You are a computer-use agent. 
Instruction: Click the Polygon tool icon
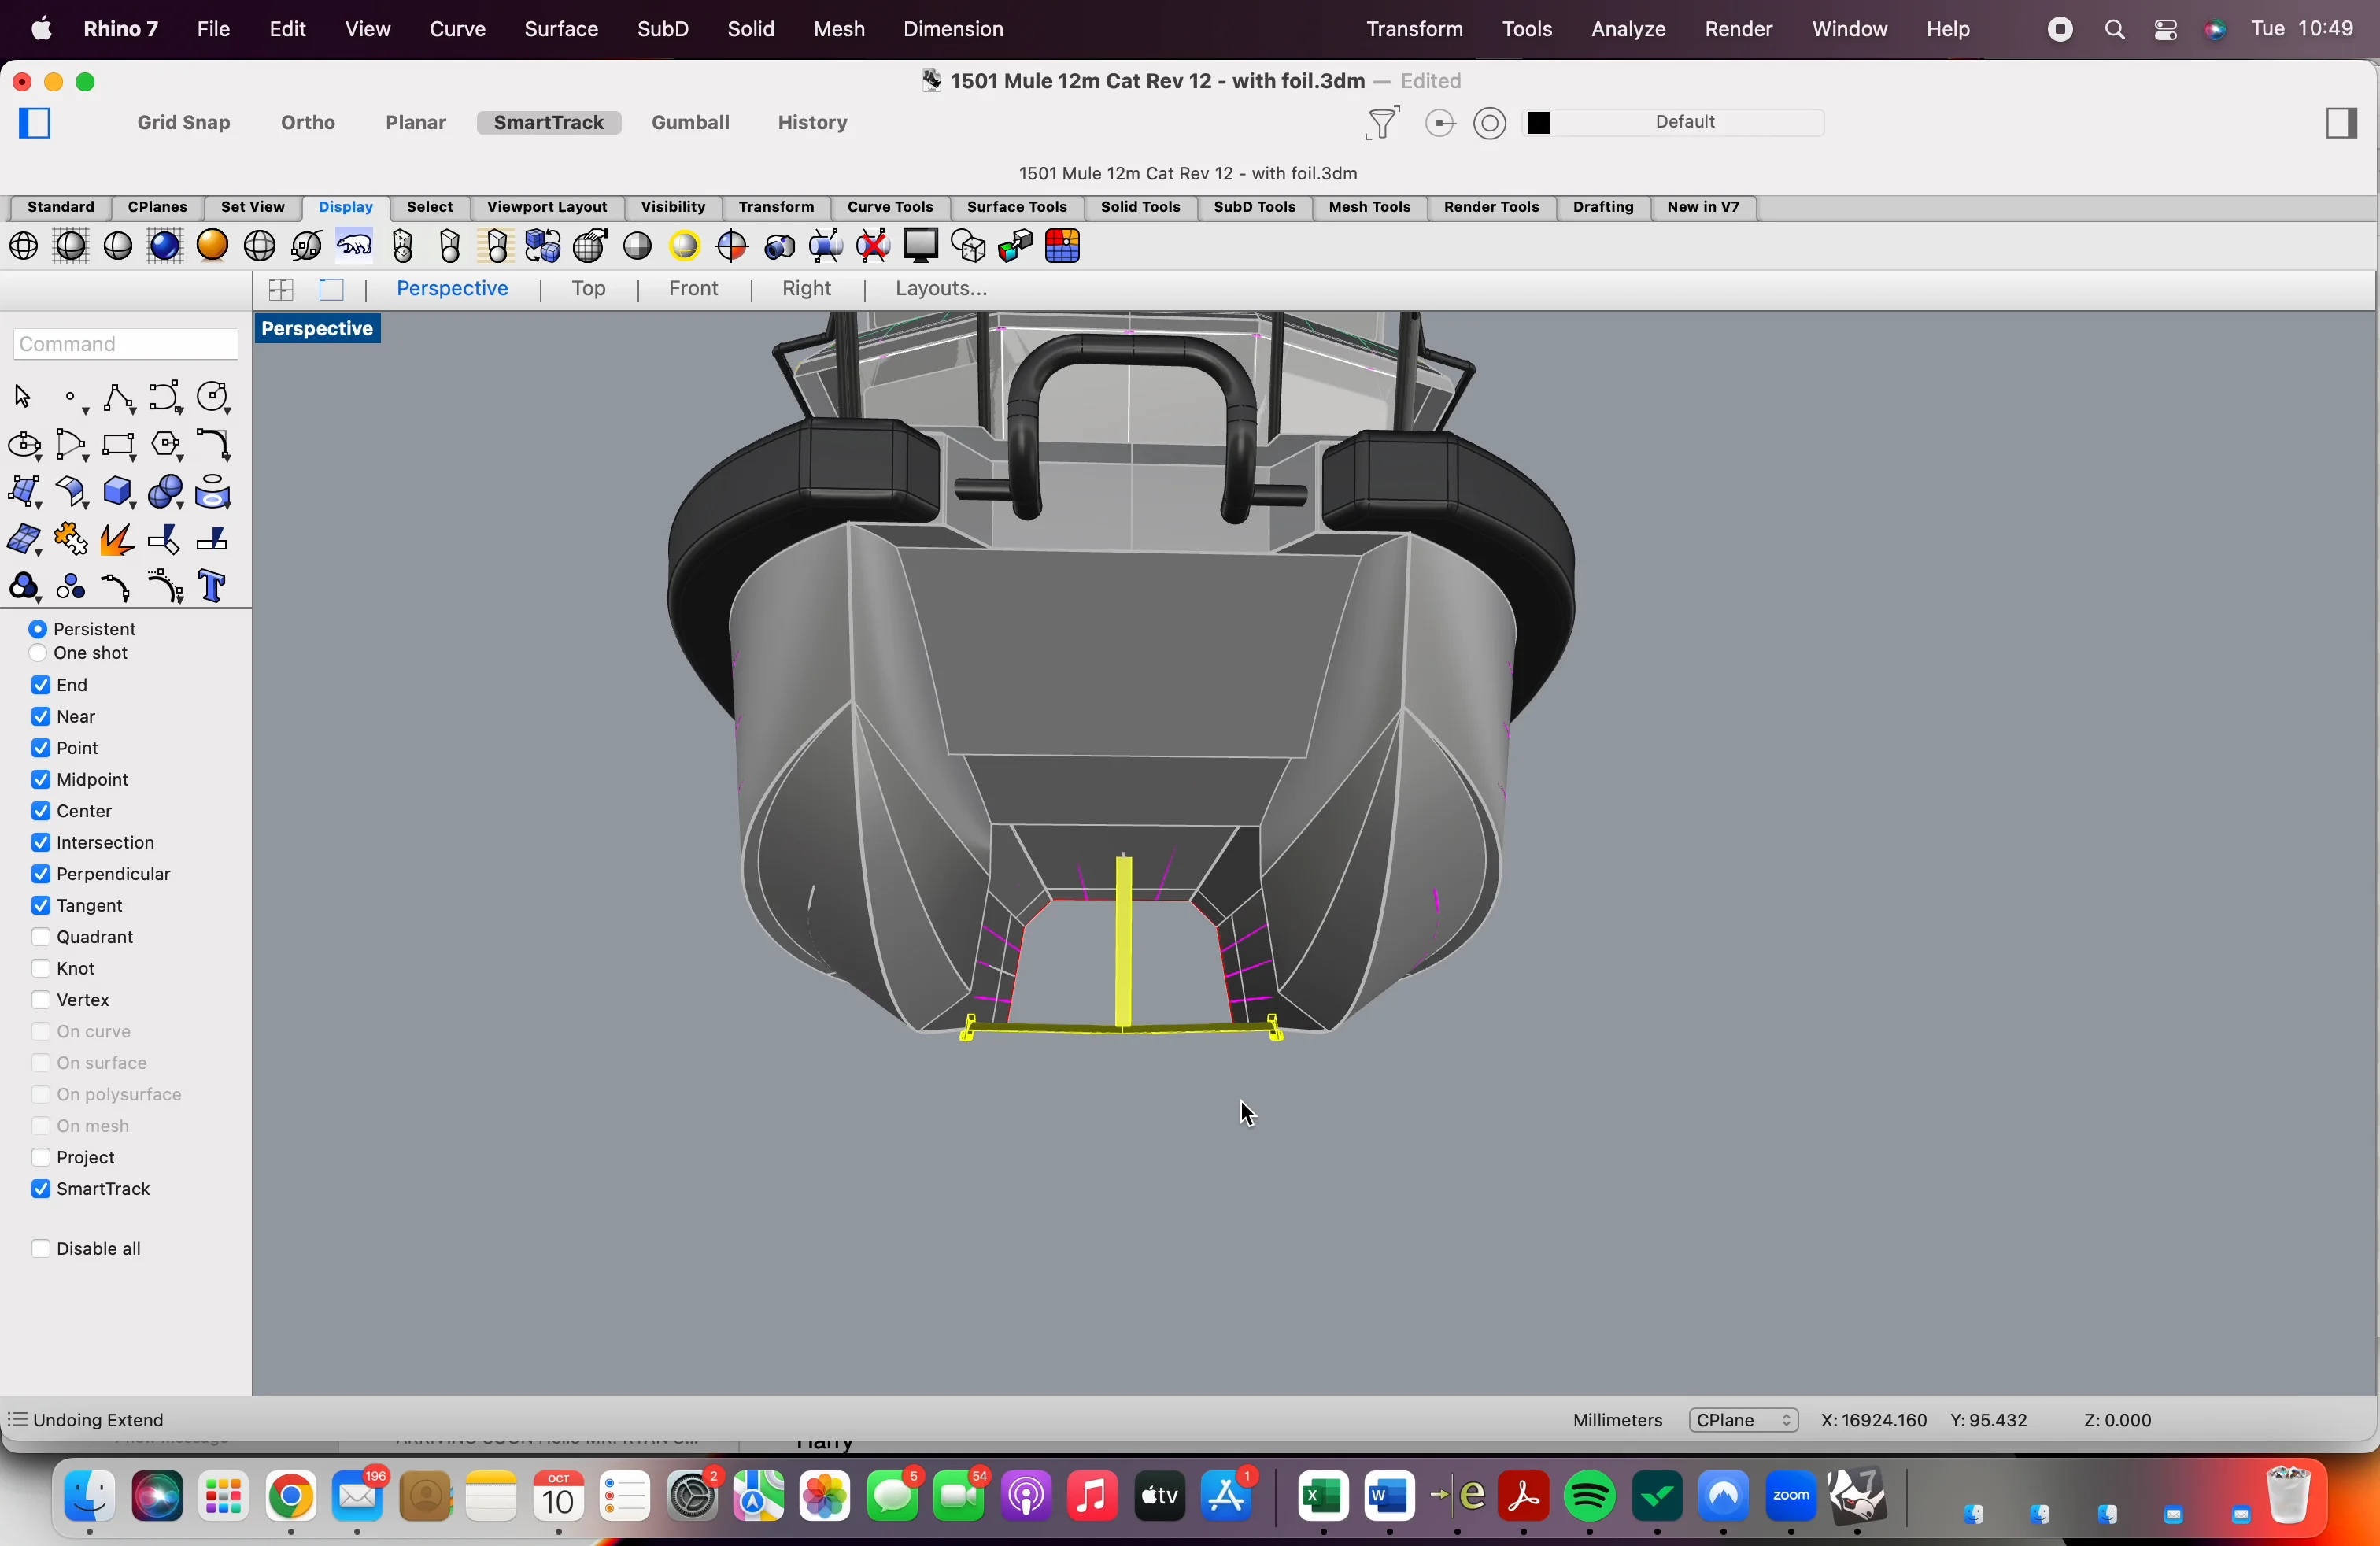[x=166, y=445]
